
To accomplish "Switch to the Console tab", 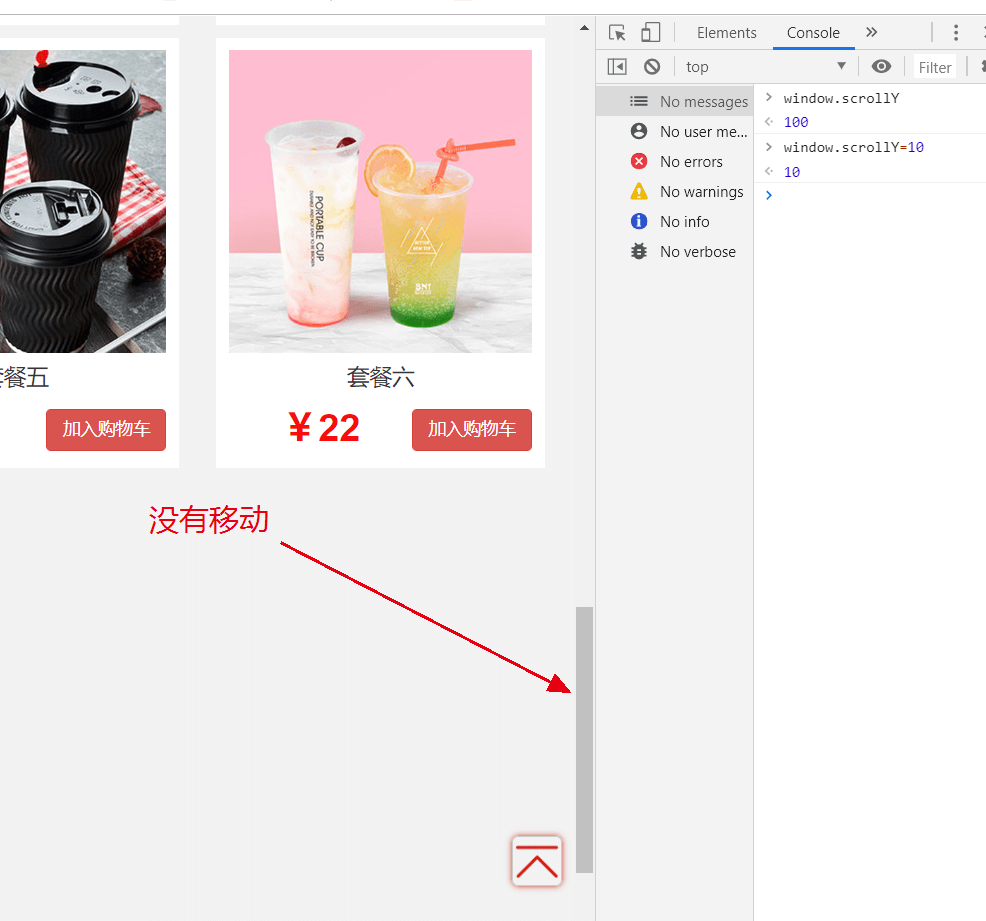I will [813, 33].
